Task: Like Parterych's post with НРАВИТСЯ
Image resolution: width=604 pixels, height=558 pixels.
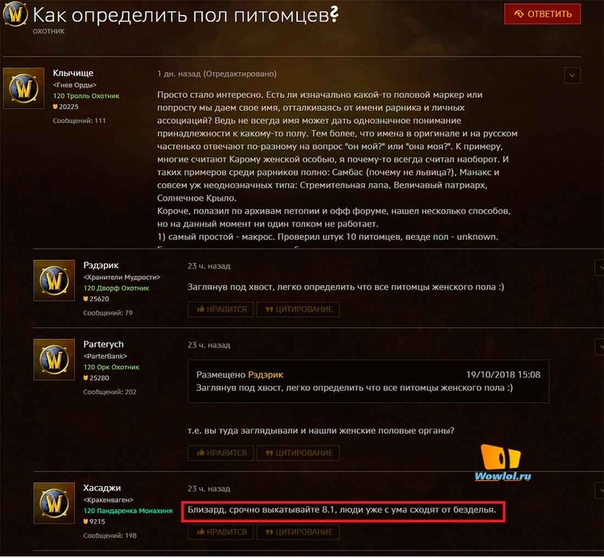Action: click(221, 453)
